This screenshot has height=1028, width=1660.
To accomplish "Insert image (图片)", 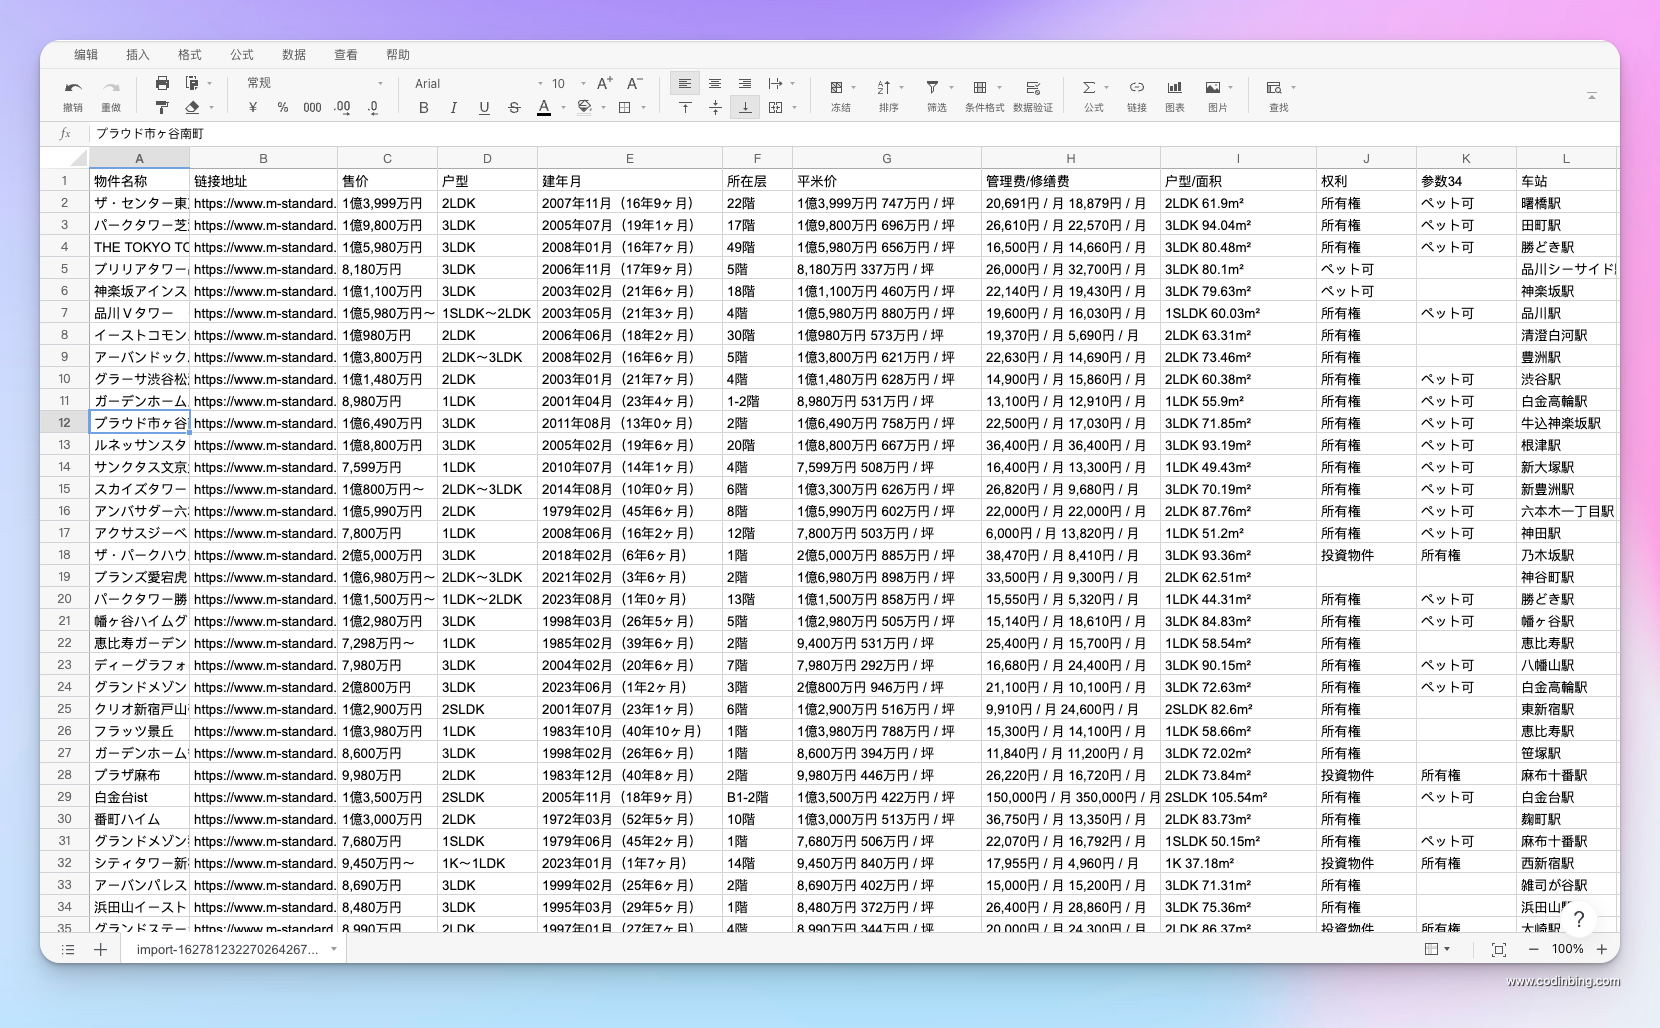I will (x=1217, y=95).
